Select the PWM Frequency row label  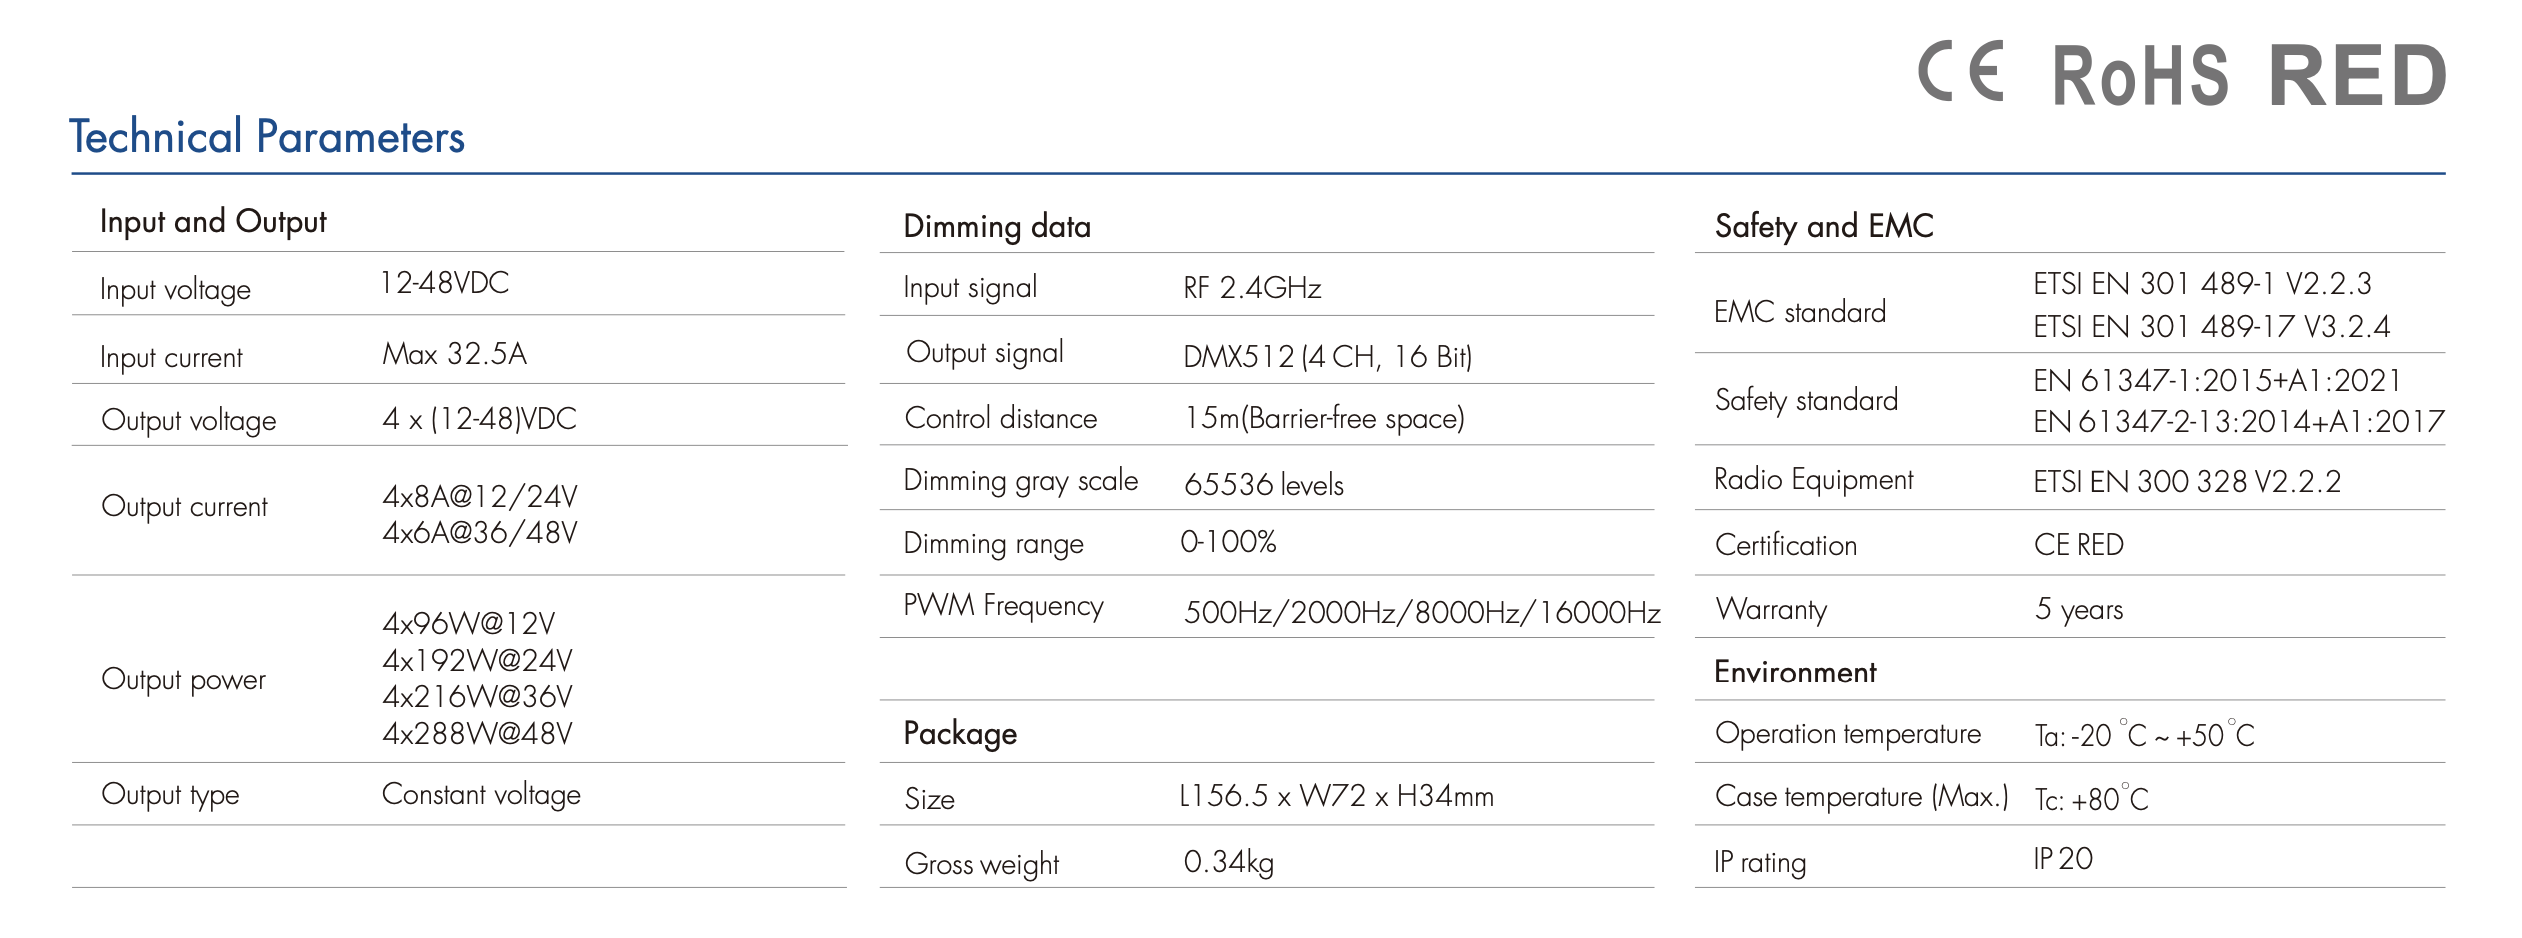coord(1003,605)
